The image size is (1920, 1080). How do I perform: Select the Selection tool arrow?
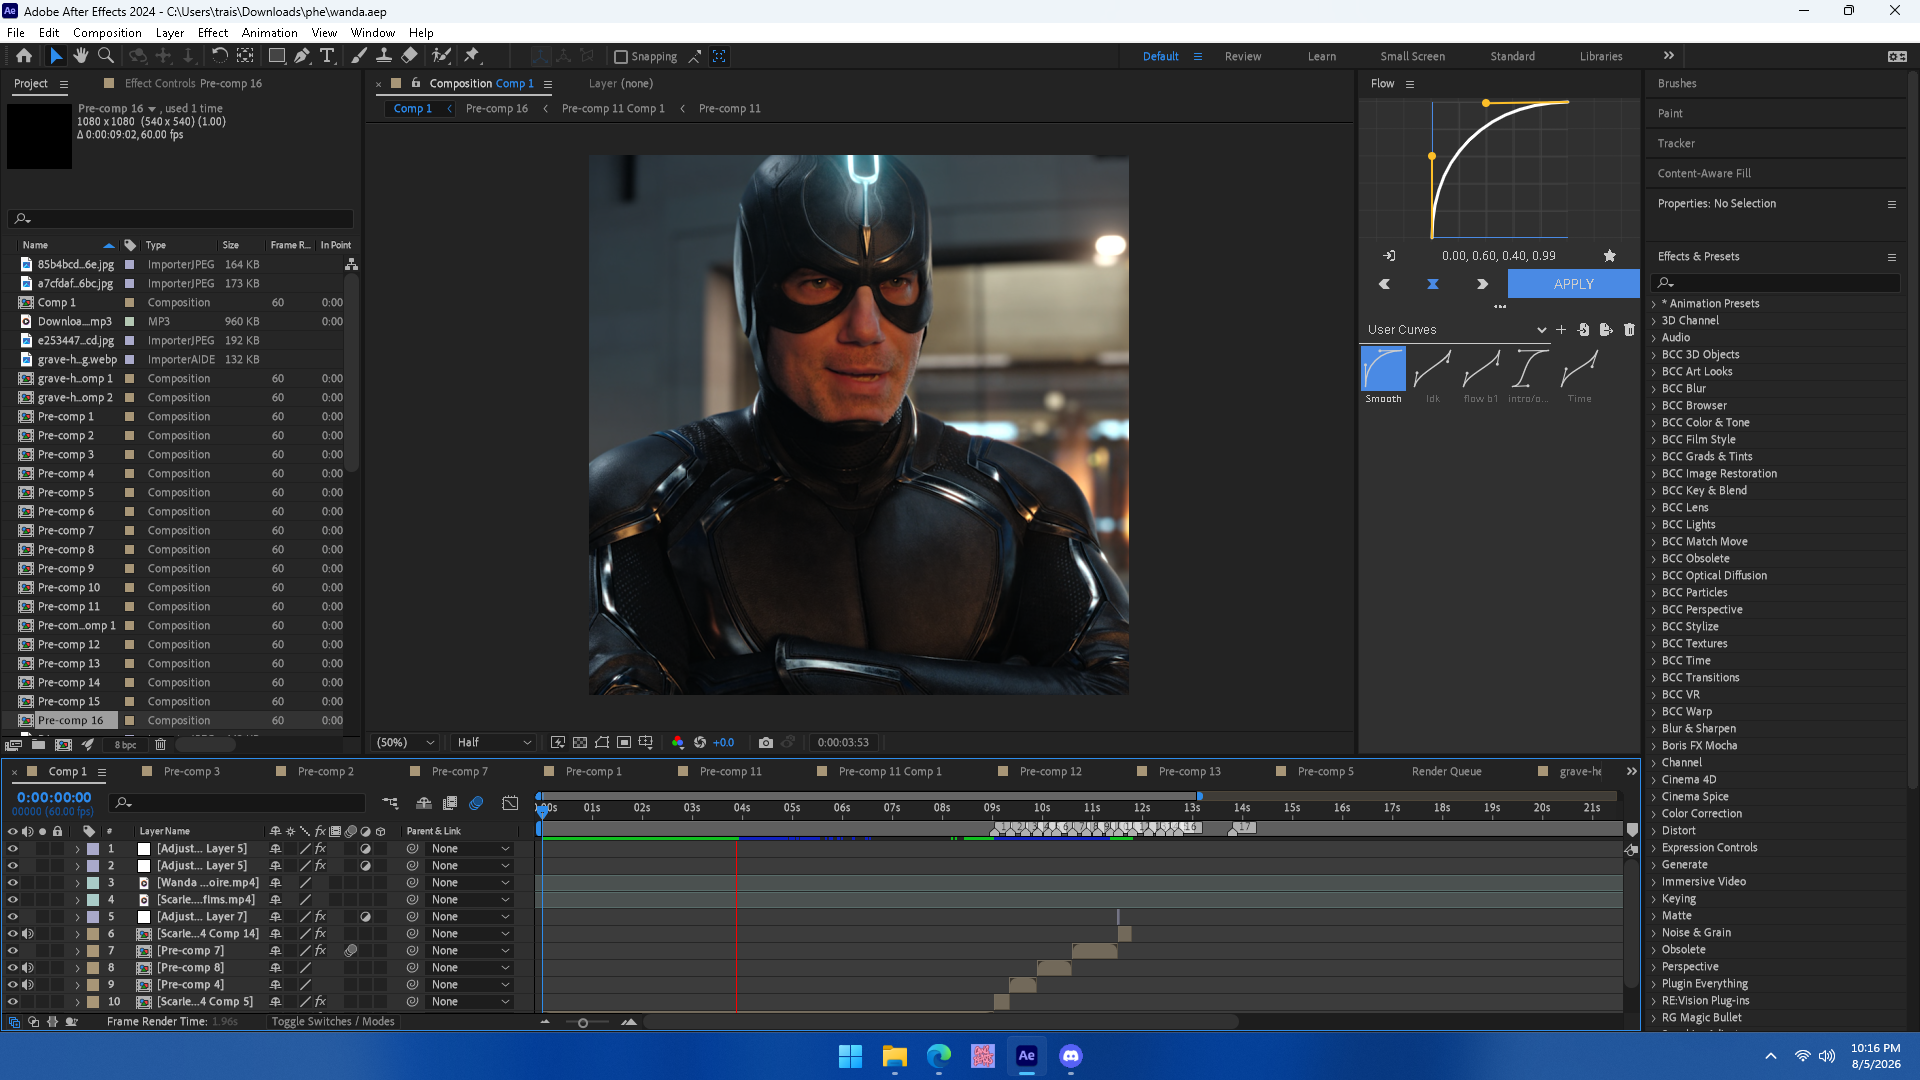56,56
